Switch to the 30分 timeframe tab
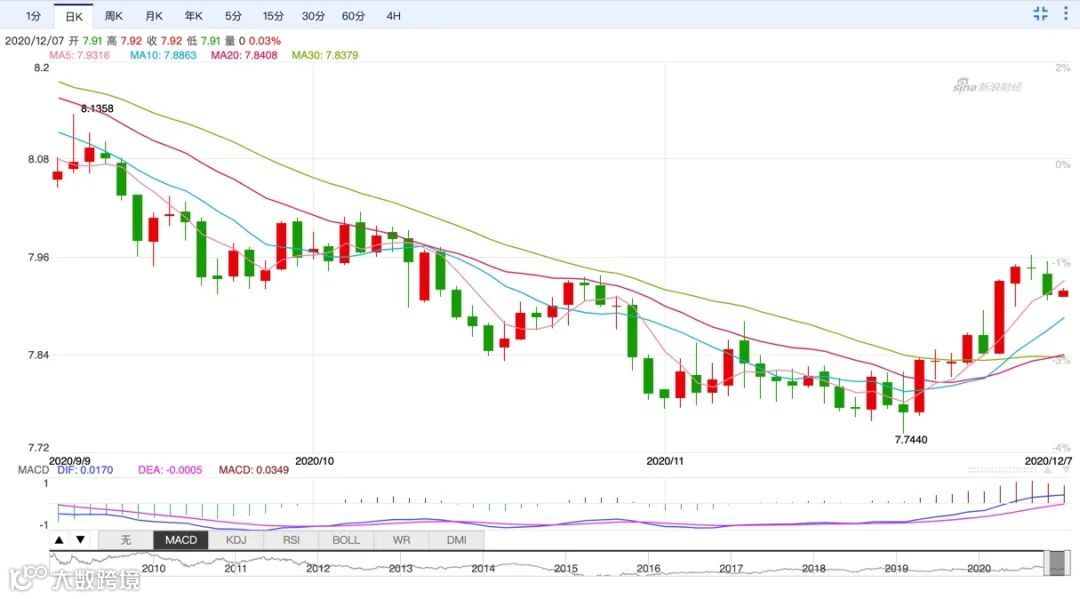 click(313, 15)
